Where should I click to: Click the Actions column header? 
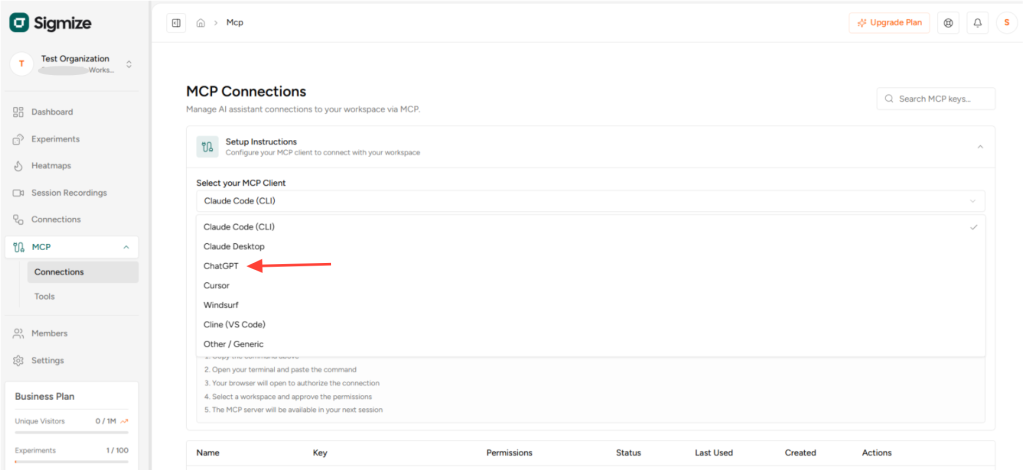[876, 453]
